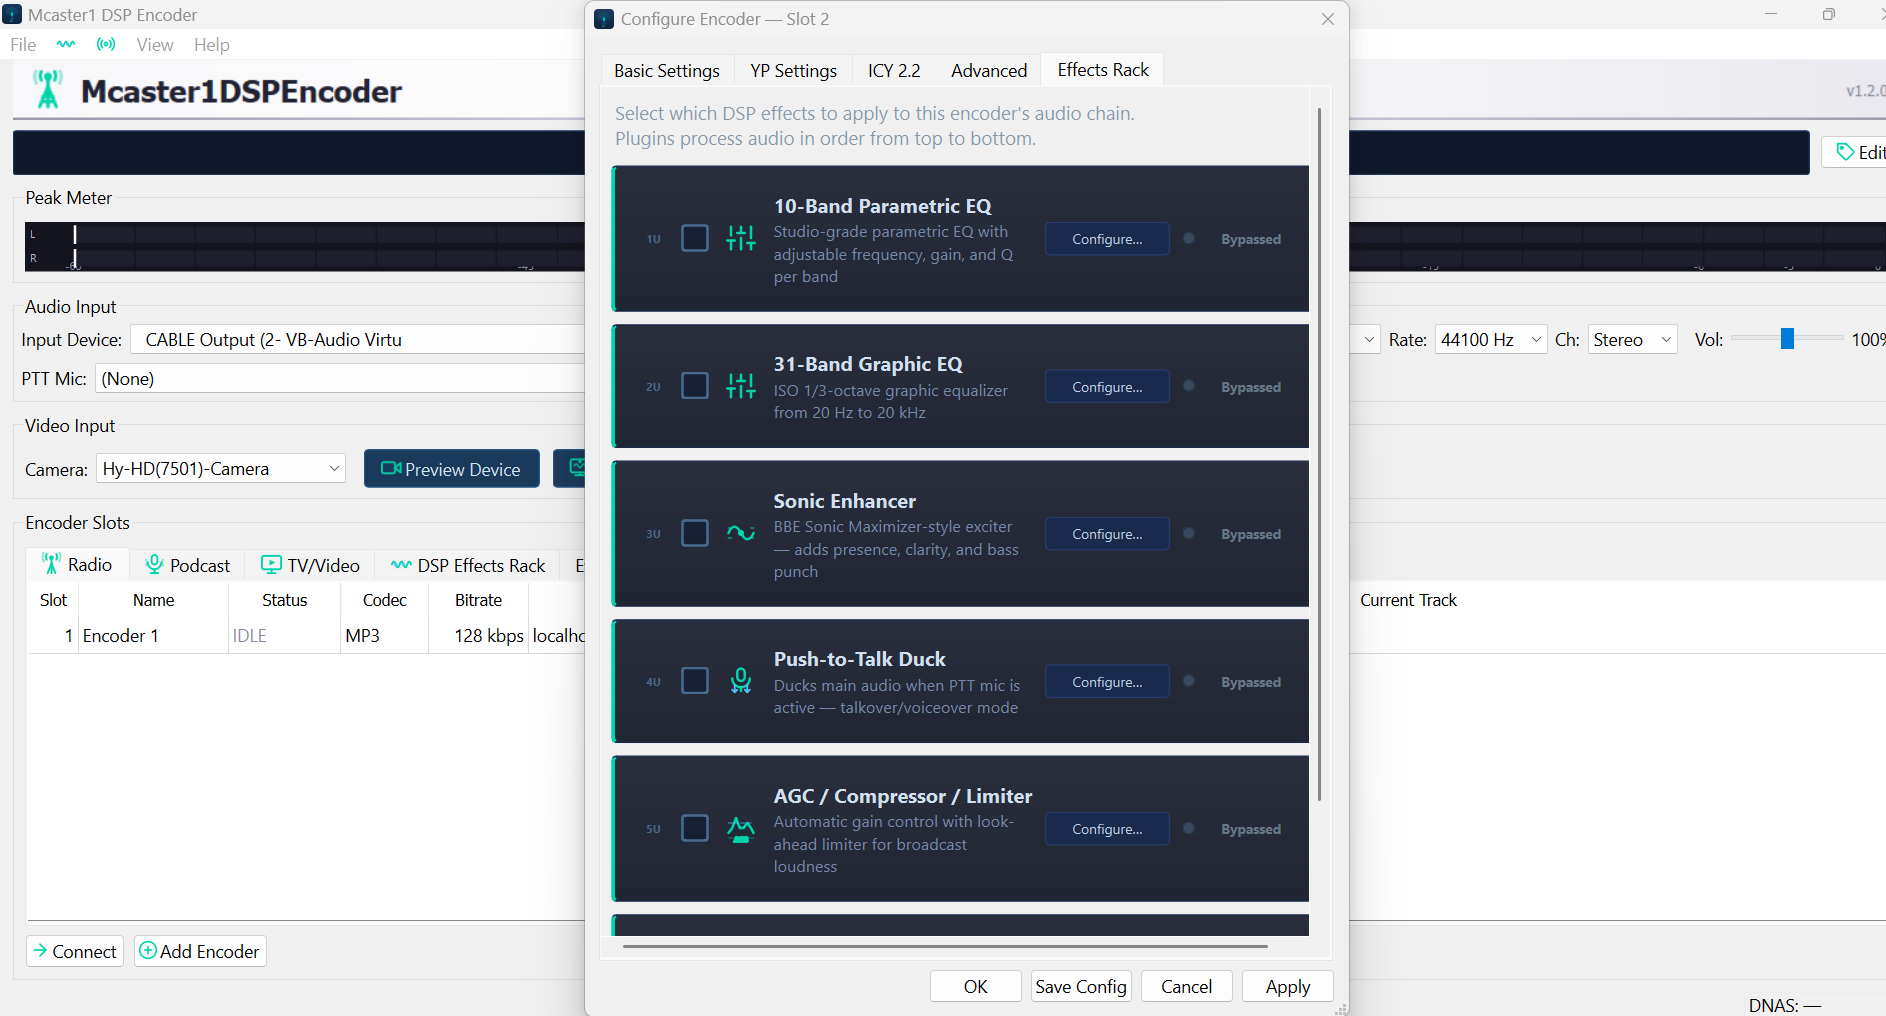
Task: Enable the Sonic Enhancer effect checkbox
Action: [x=695, y=533]
